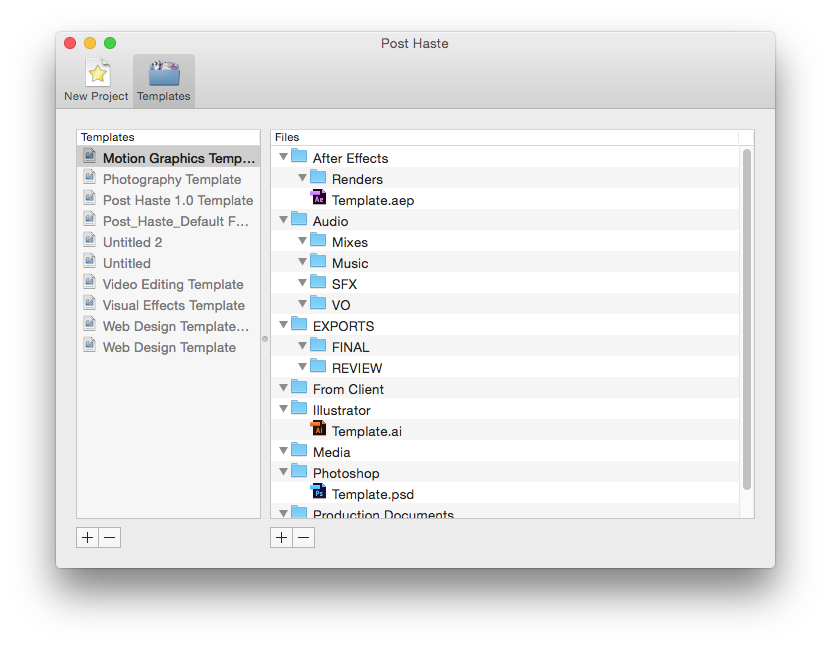Add a new file with plus button
831x648 pixels.
coord(281,537)
